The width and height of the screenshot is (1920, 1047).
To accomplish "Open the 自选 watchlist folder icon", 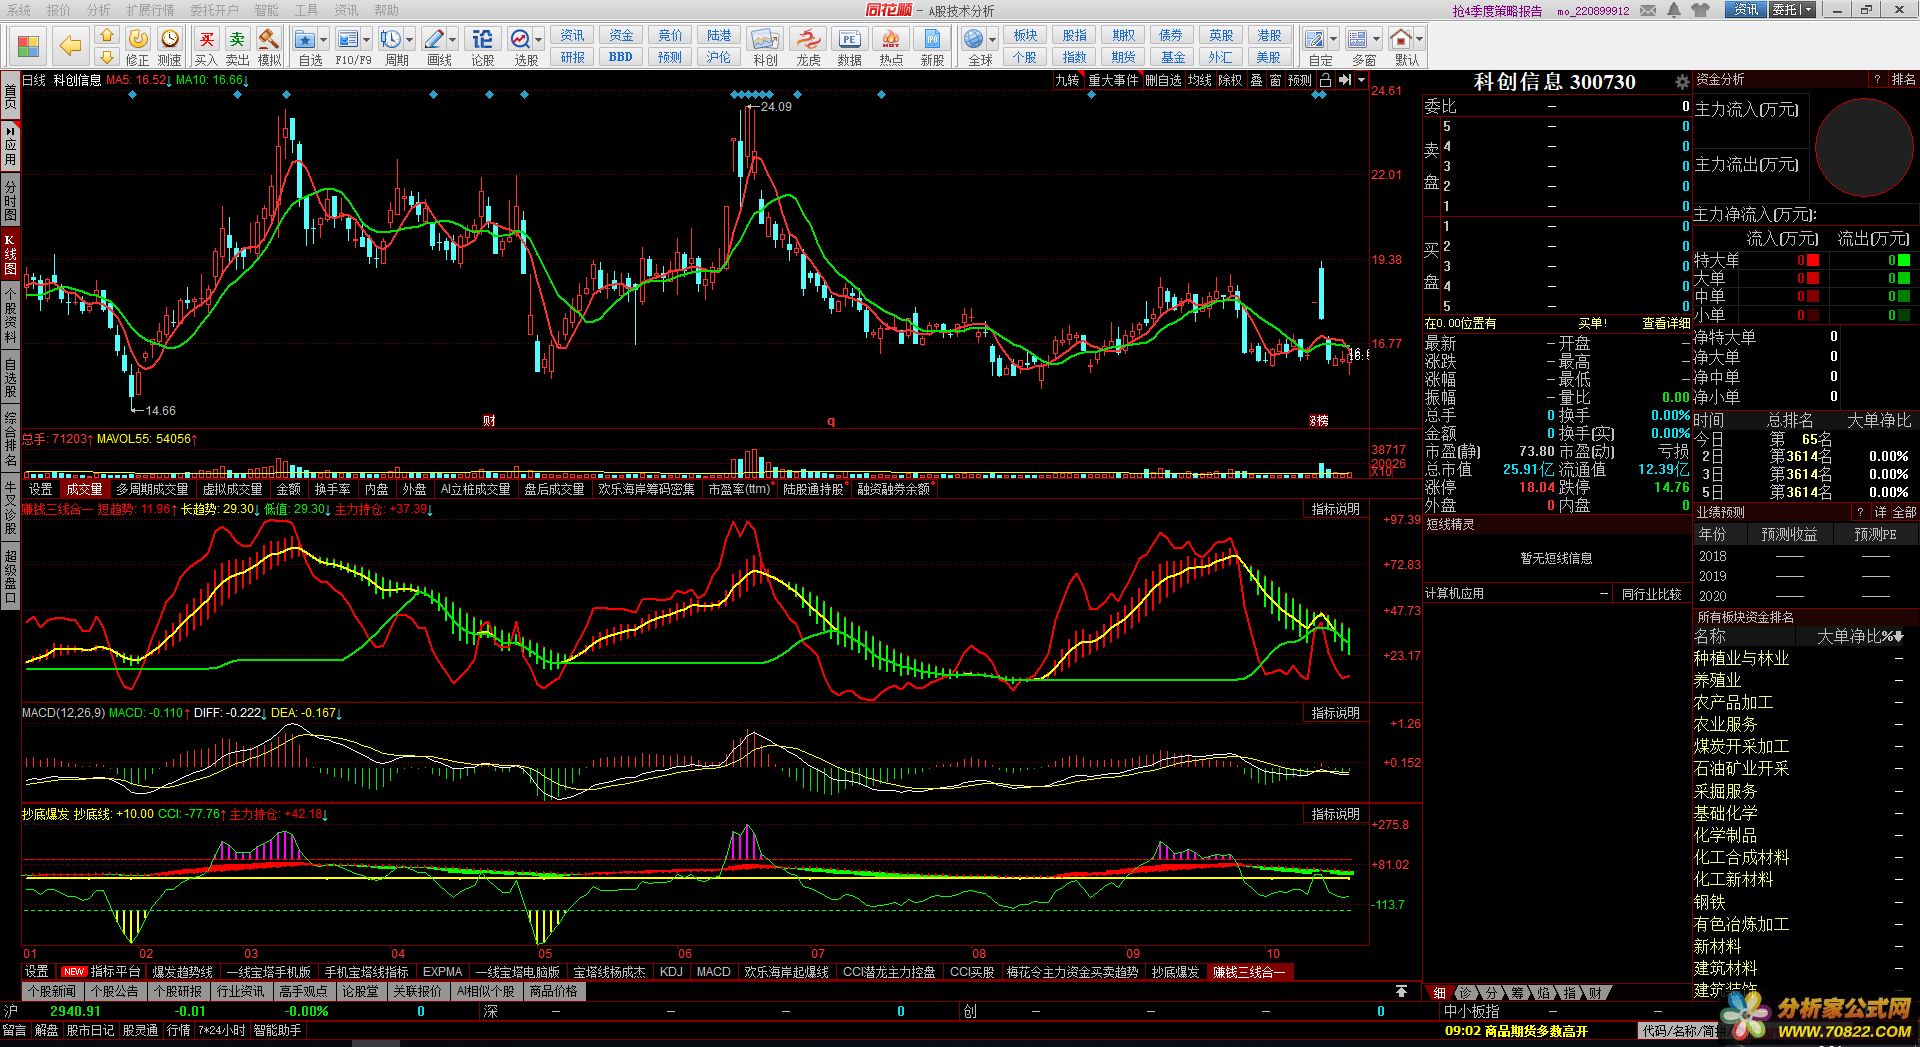I will tap(306, 39).
